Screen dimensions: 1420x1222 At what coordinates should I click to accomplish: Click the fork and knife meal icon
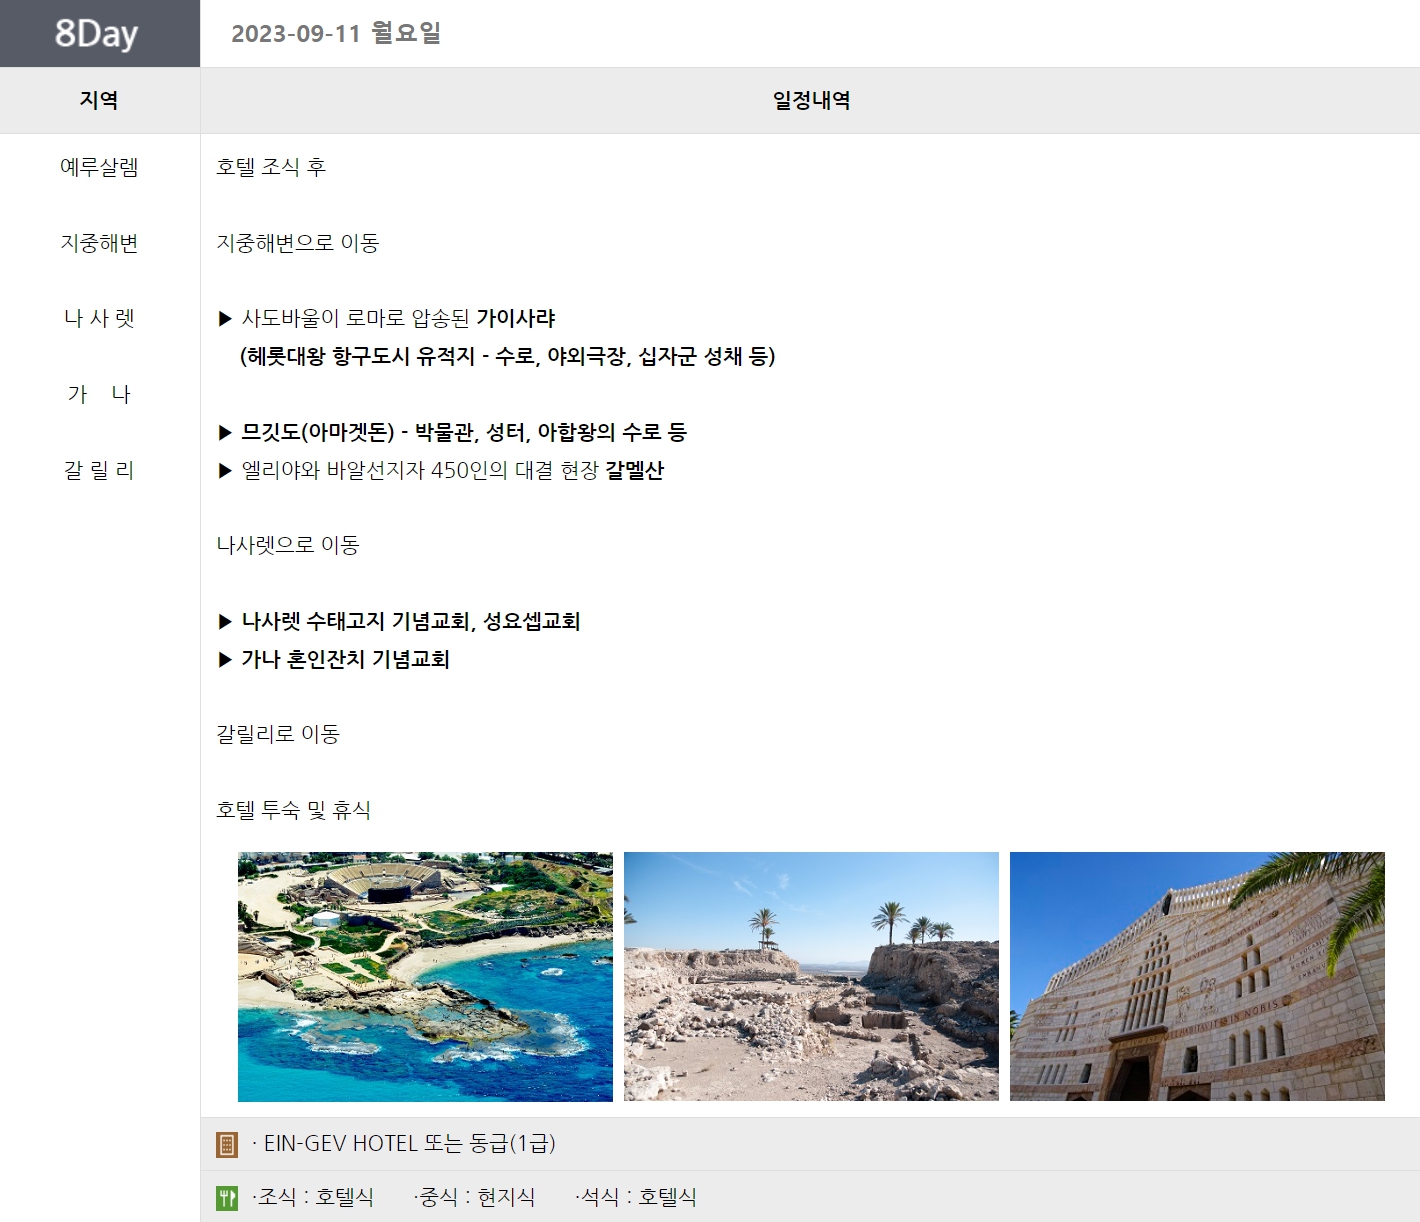click(x=227, y=1197)
